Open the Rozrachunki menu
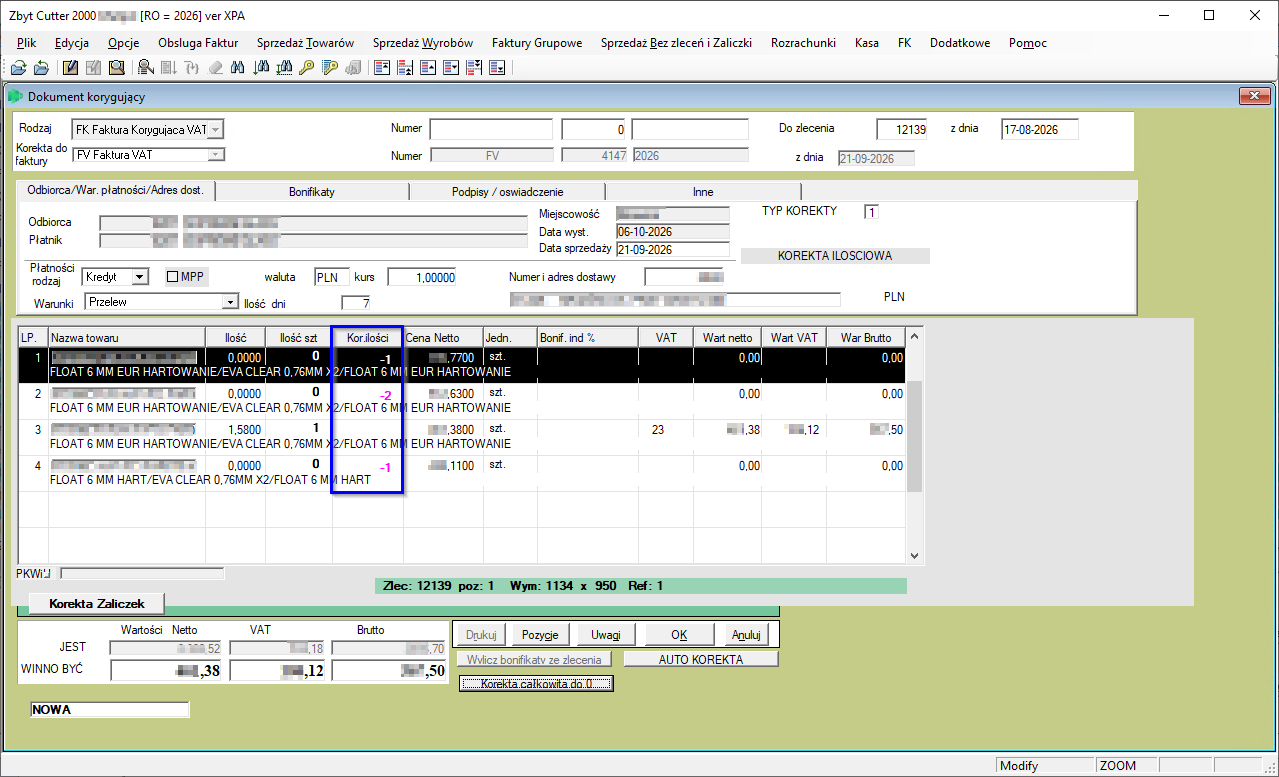Screen dimensions: 1279x777 (803, 43)
